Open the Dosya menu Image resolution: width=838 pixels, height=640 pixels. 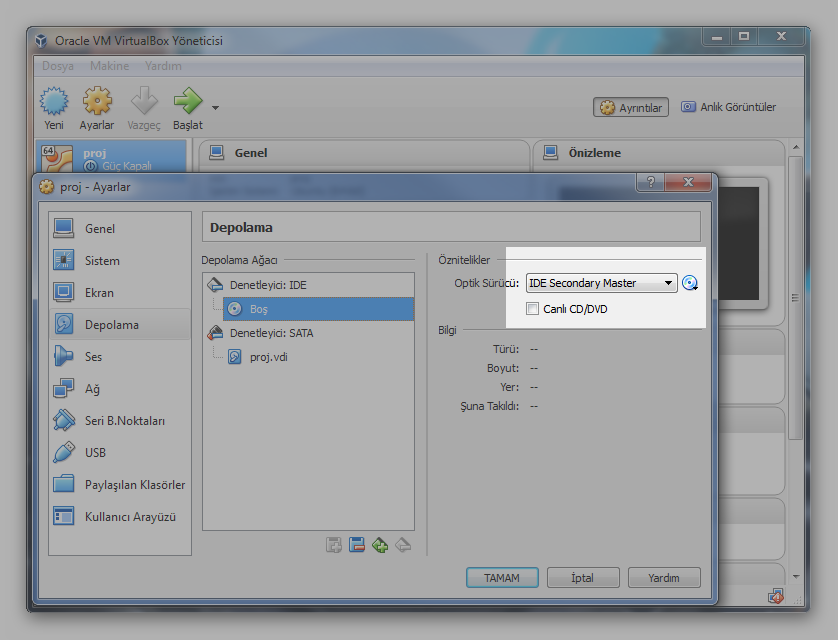pos(58,66)
